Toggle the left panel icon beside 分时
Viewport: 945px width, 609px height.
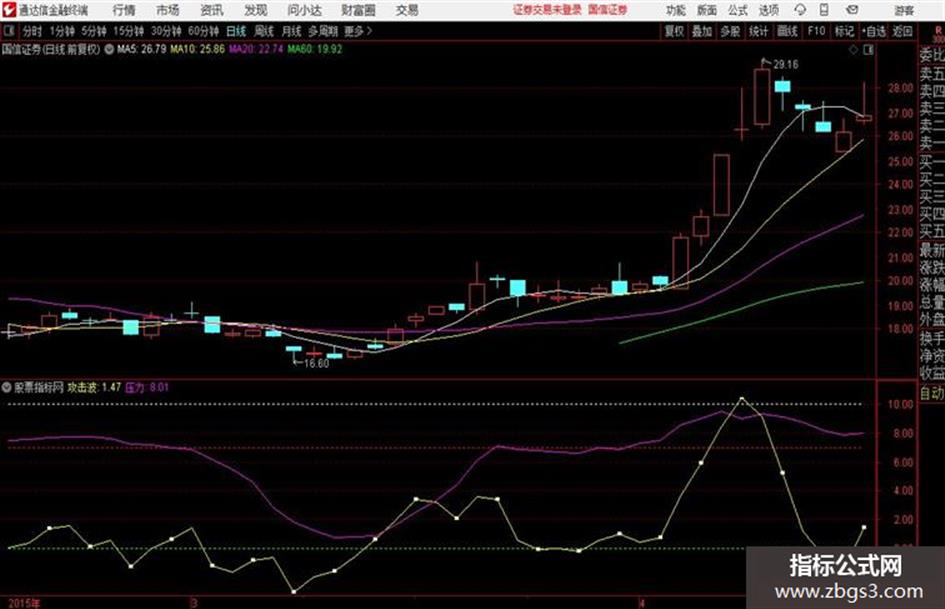(x=9, y=30)
